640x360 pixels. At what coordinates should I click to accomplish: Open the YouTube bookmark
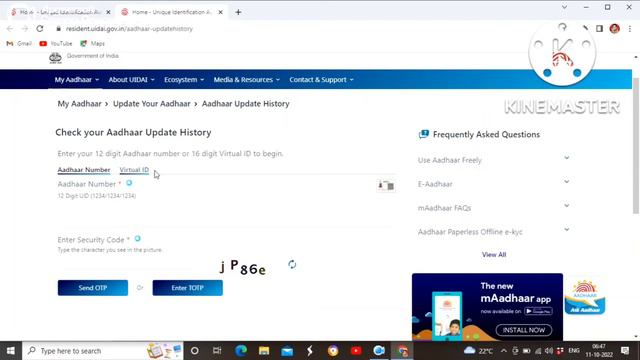point(56,43)
